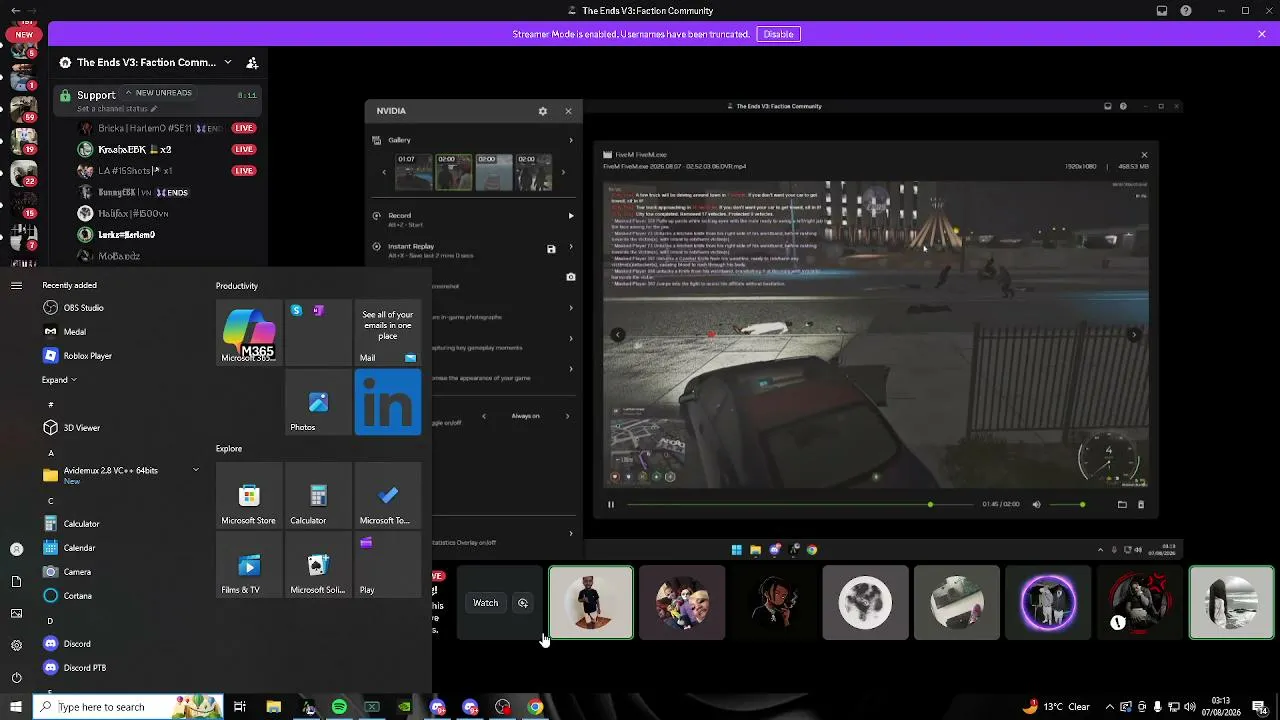
Task: Open the Microsoft 365 tile
Action: [x=249, y=333]
